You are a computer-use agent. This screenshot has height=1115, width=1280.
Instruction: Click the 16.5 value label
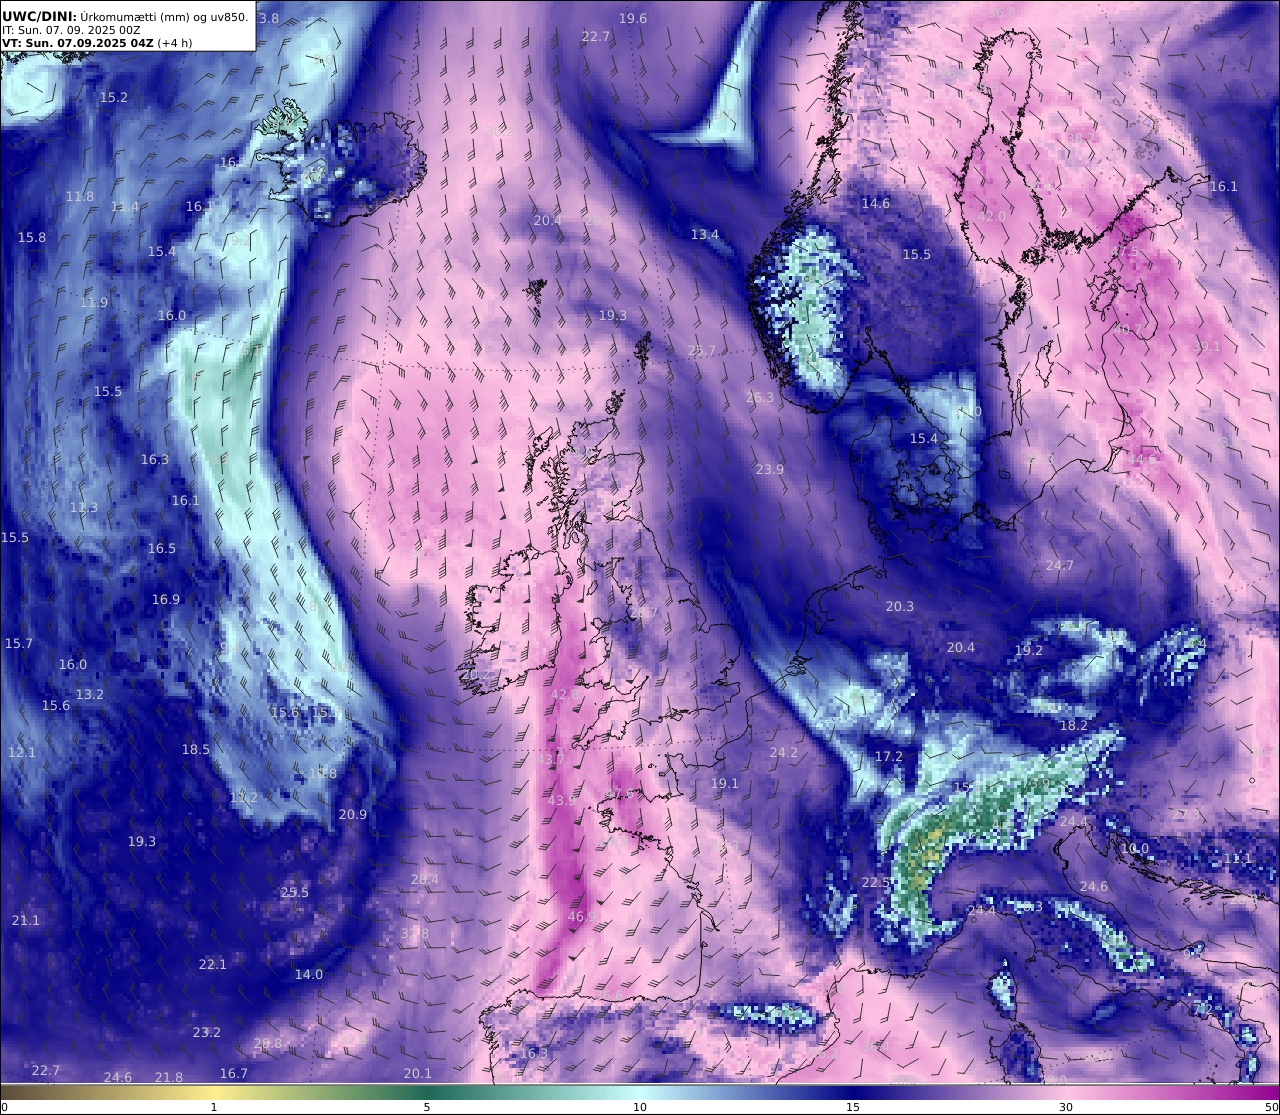coord(162,549)
